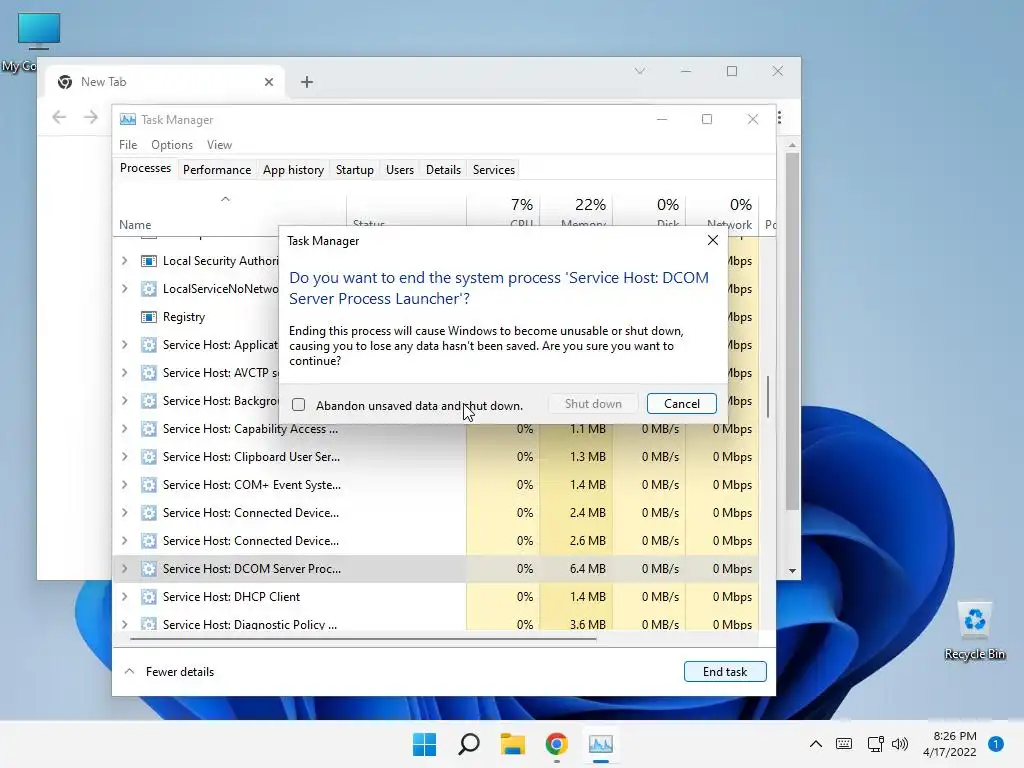This screenshot has width=1024, height=768.
Task: Expand Local Security Authority process row
Action: click(x=124, y=261)
